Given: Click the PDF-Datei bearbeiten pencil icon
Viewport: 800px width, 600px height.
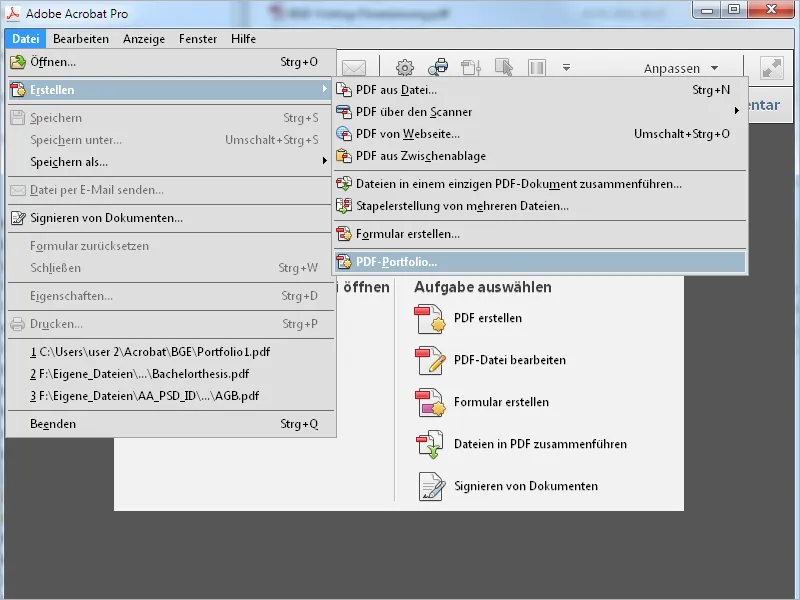Looking at the screenshot, I should click(430, 361).
